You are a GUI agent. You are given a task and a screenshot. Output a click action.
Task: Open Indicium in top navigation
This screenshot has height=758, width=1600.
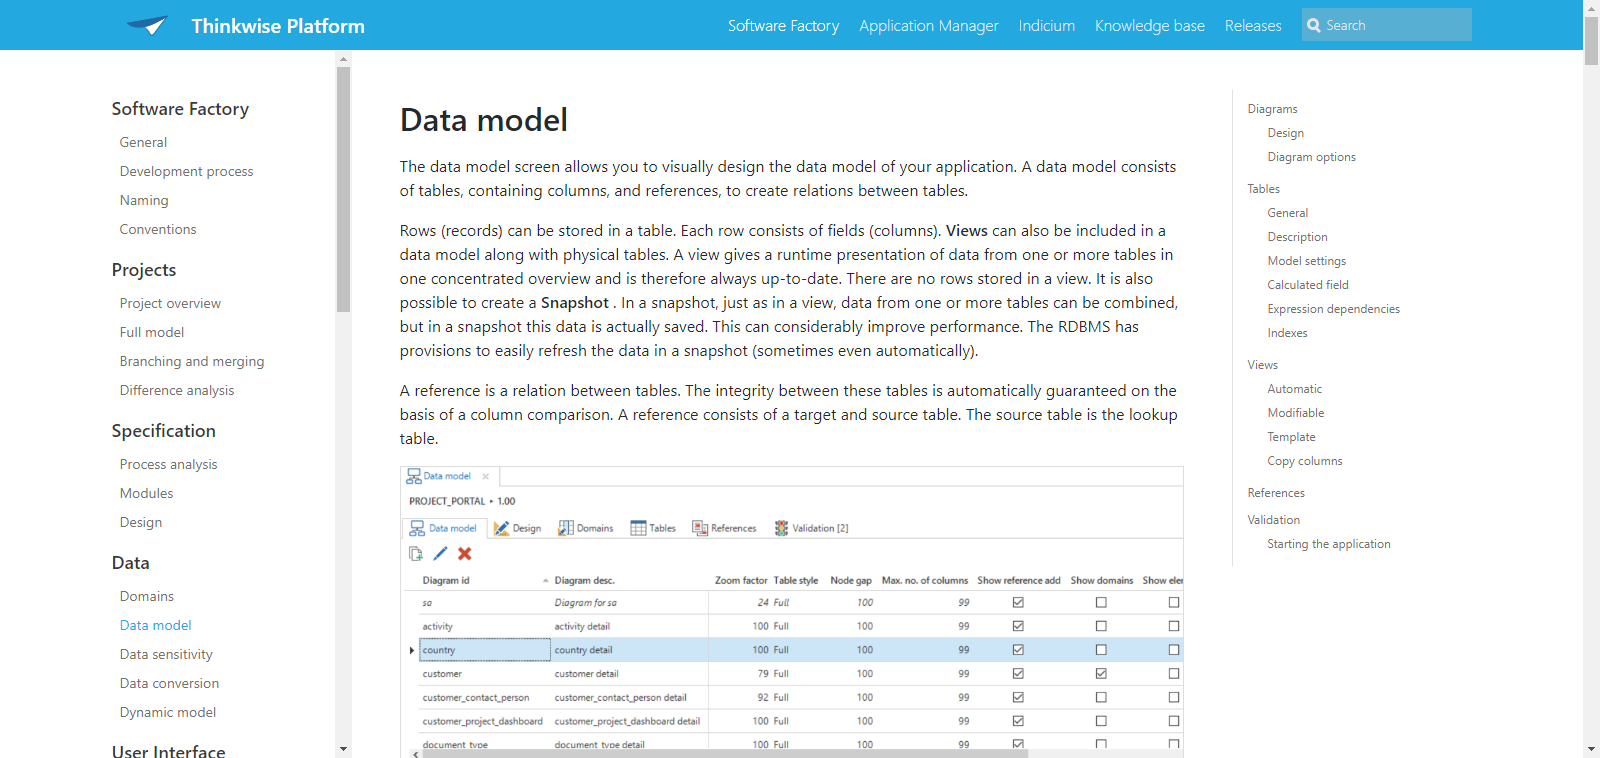point(1047,25)
